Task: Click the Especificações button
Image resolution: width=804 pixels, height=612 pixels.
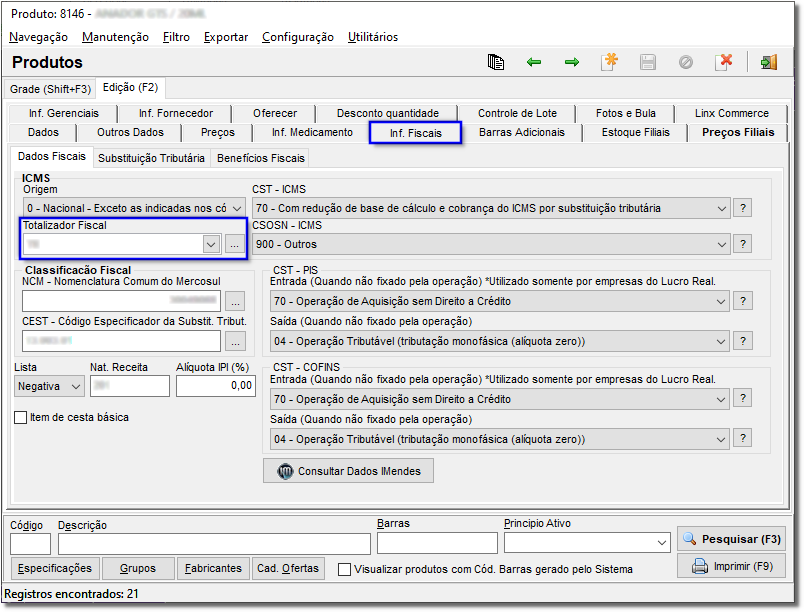Action: coord(55,568)
